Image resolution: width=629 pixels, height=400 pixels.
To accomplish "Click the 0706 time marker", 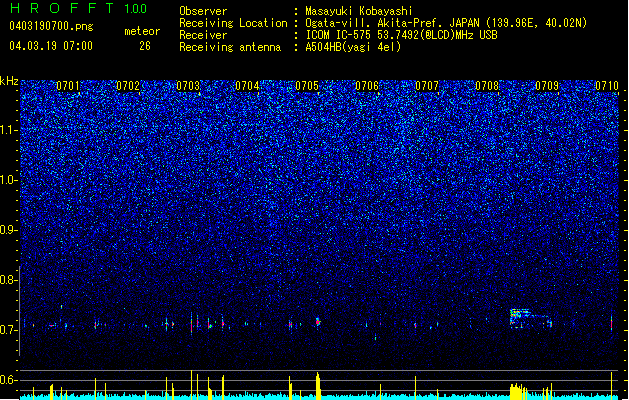I will click(367, 86).
